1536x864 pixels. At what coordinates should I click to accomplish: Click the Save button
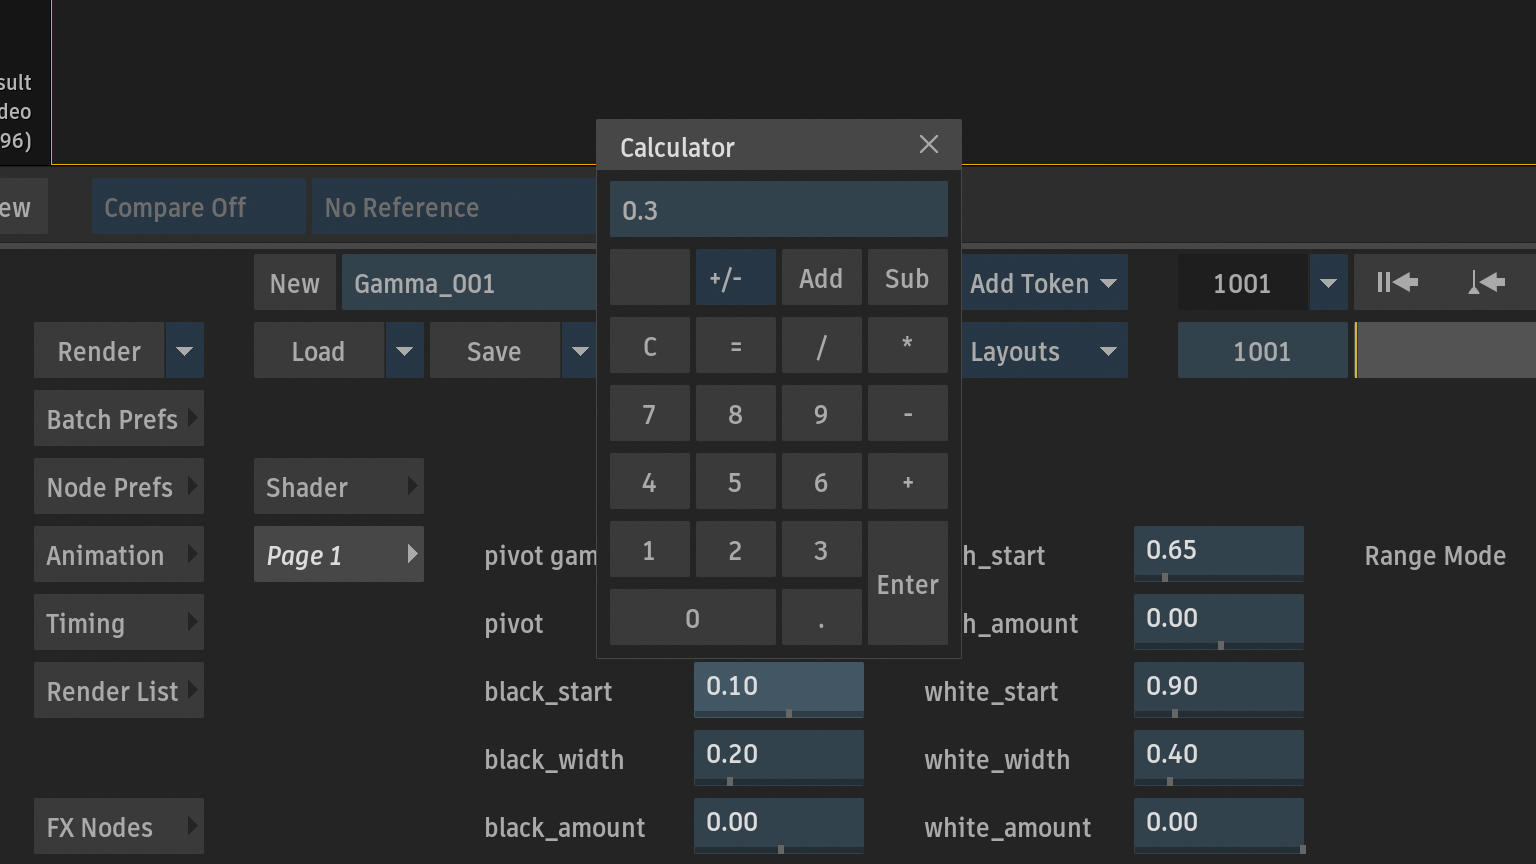[x=495, y=351]
